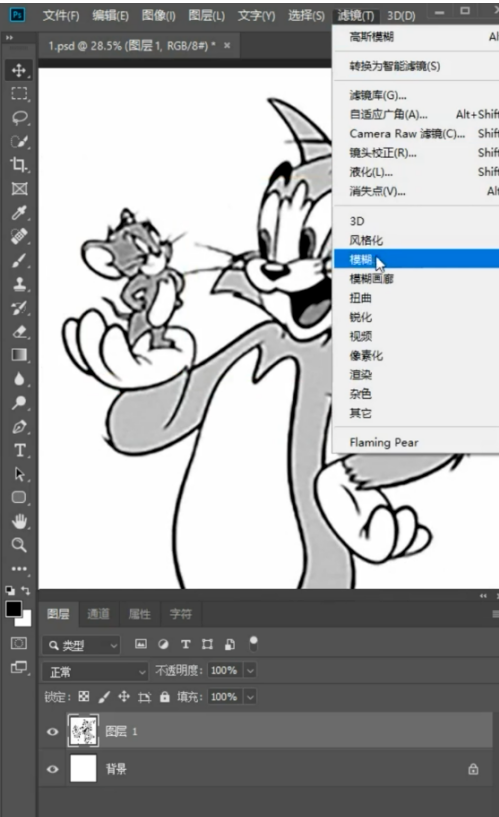
Task: Hide 图层 1 with its eye icon
Action: point(53,732)
